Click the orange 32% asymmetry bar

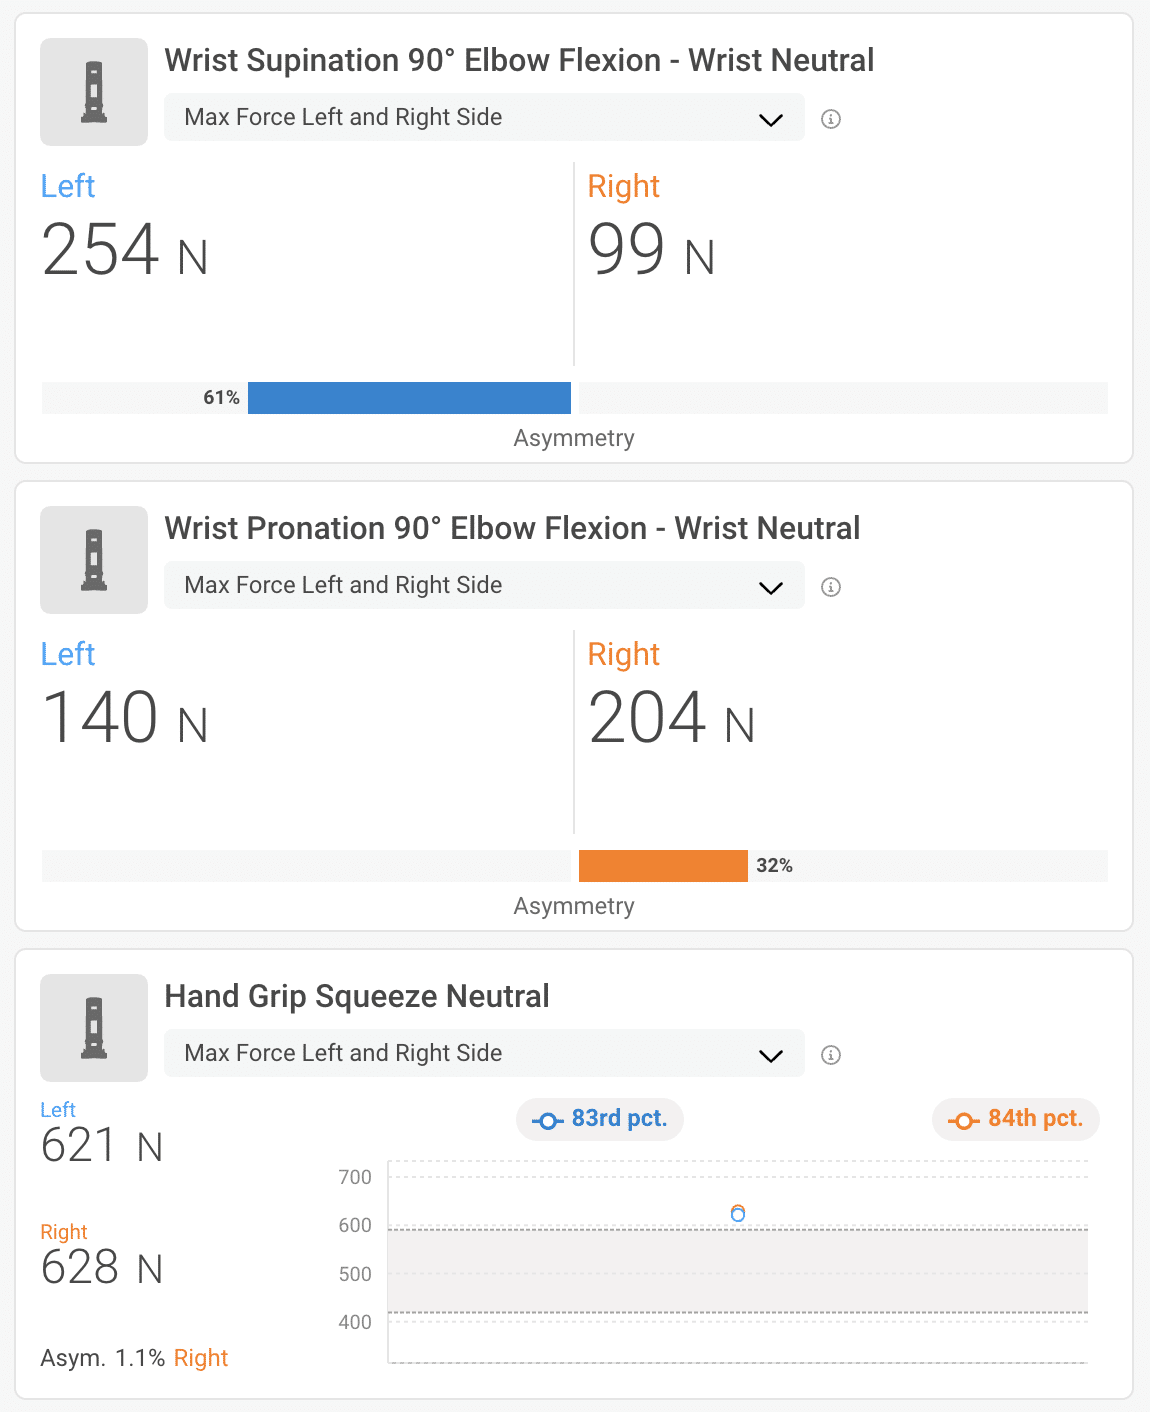pyautogui.click(x=663, y=866)
